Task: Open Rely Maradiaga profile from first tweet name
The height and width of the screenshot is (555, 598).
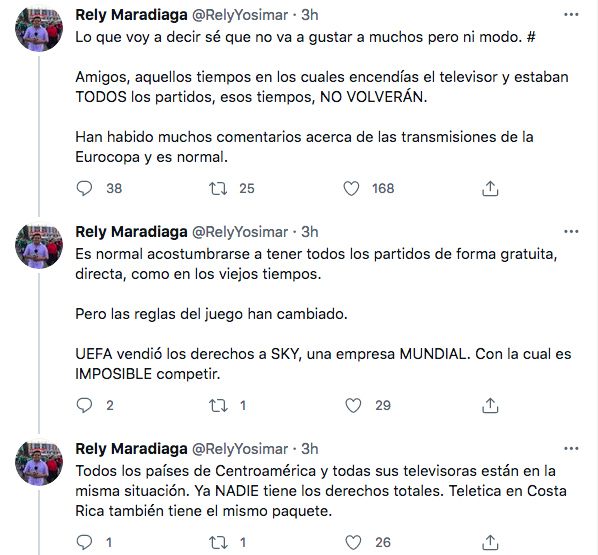Action: 131,15
